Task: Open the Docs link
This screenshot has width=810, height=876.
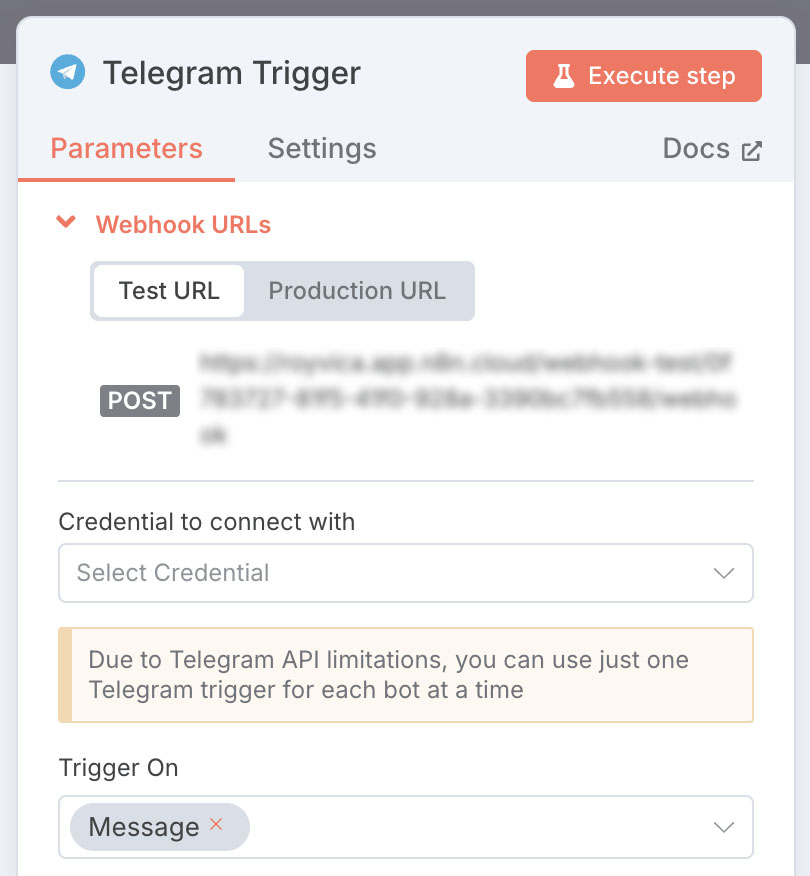Action: (697, 149)
